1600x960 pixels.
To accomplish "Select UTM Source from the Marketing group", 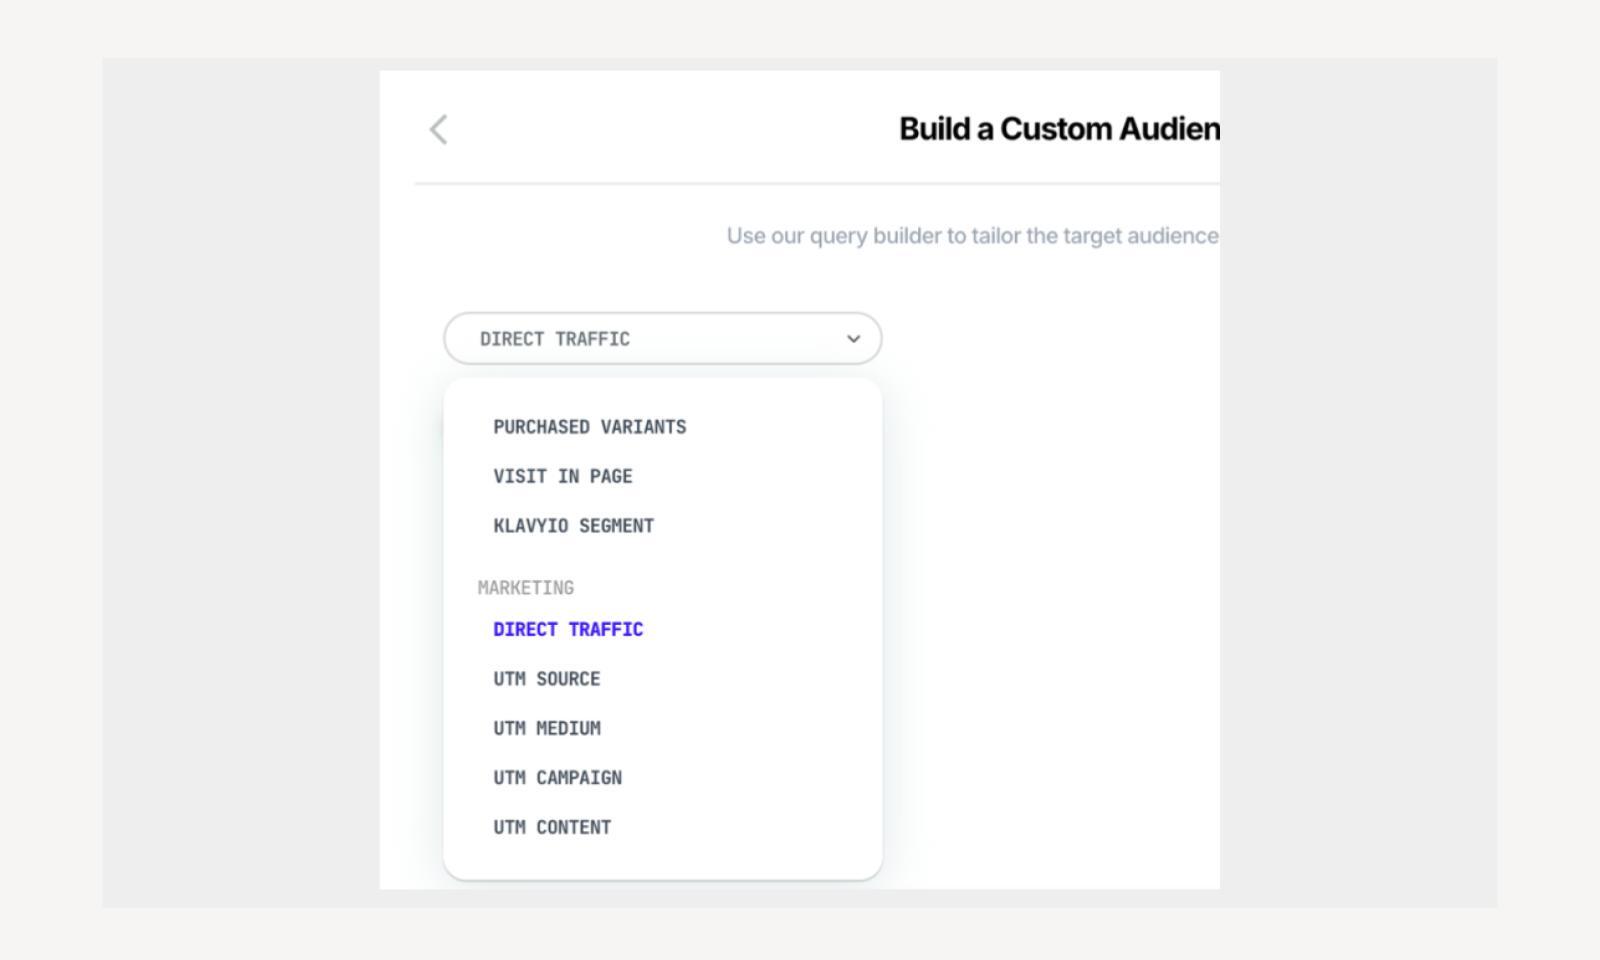I will (x=546, y=679).
